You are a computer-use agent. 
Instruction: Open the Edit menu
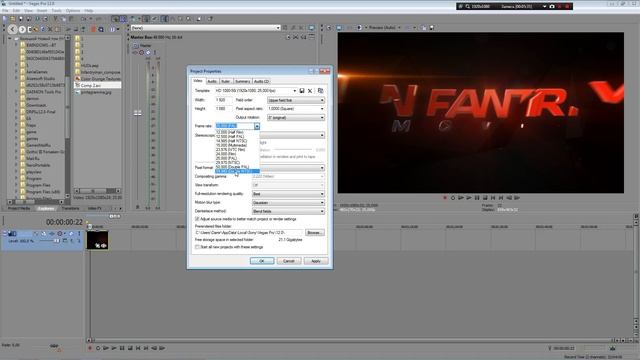[x=16, y=11]
